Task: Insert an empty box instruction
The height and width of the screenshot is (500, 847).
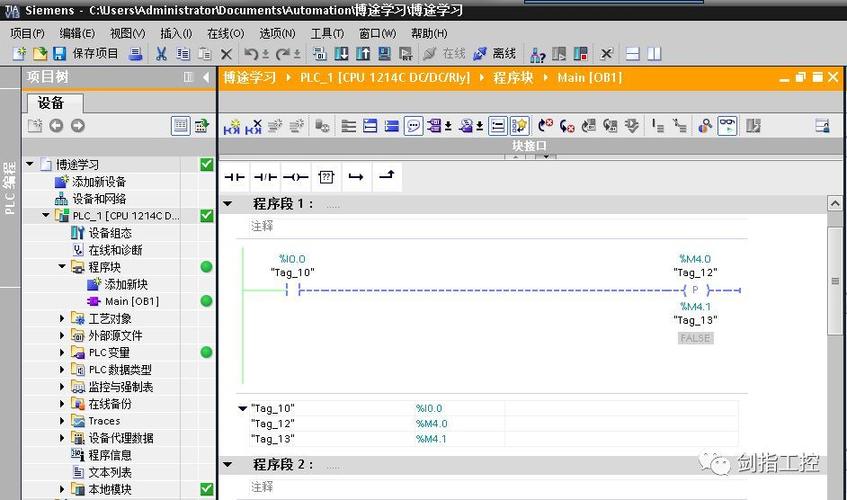Action: pos(326,177)
